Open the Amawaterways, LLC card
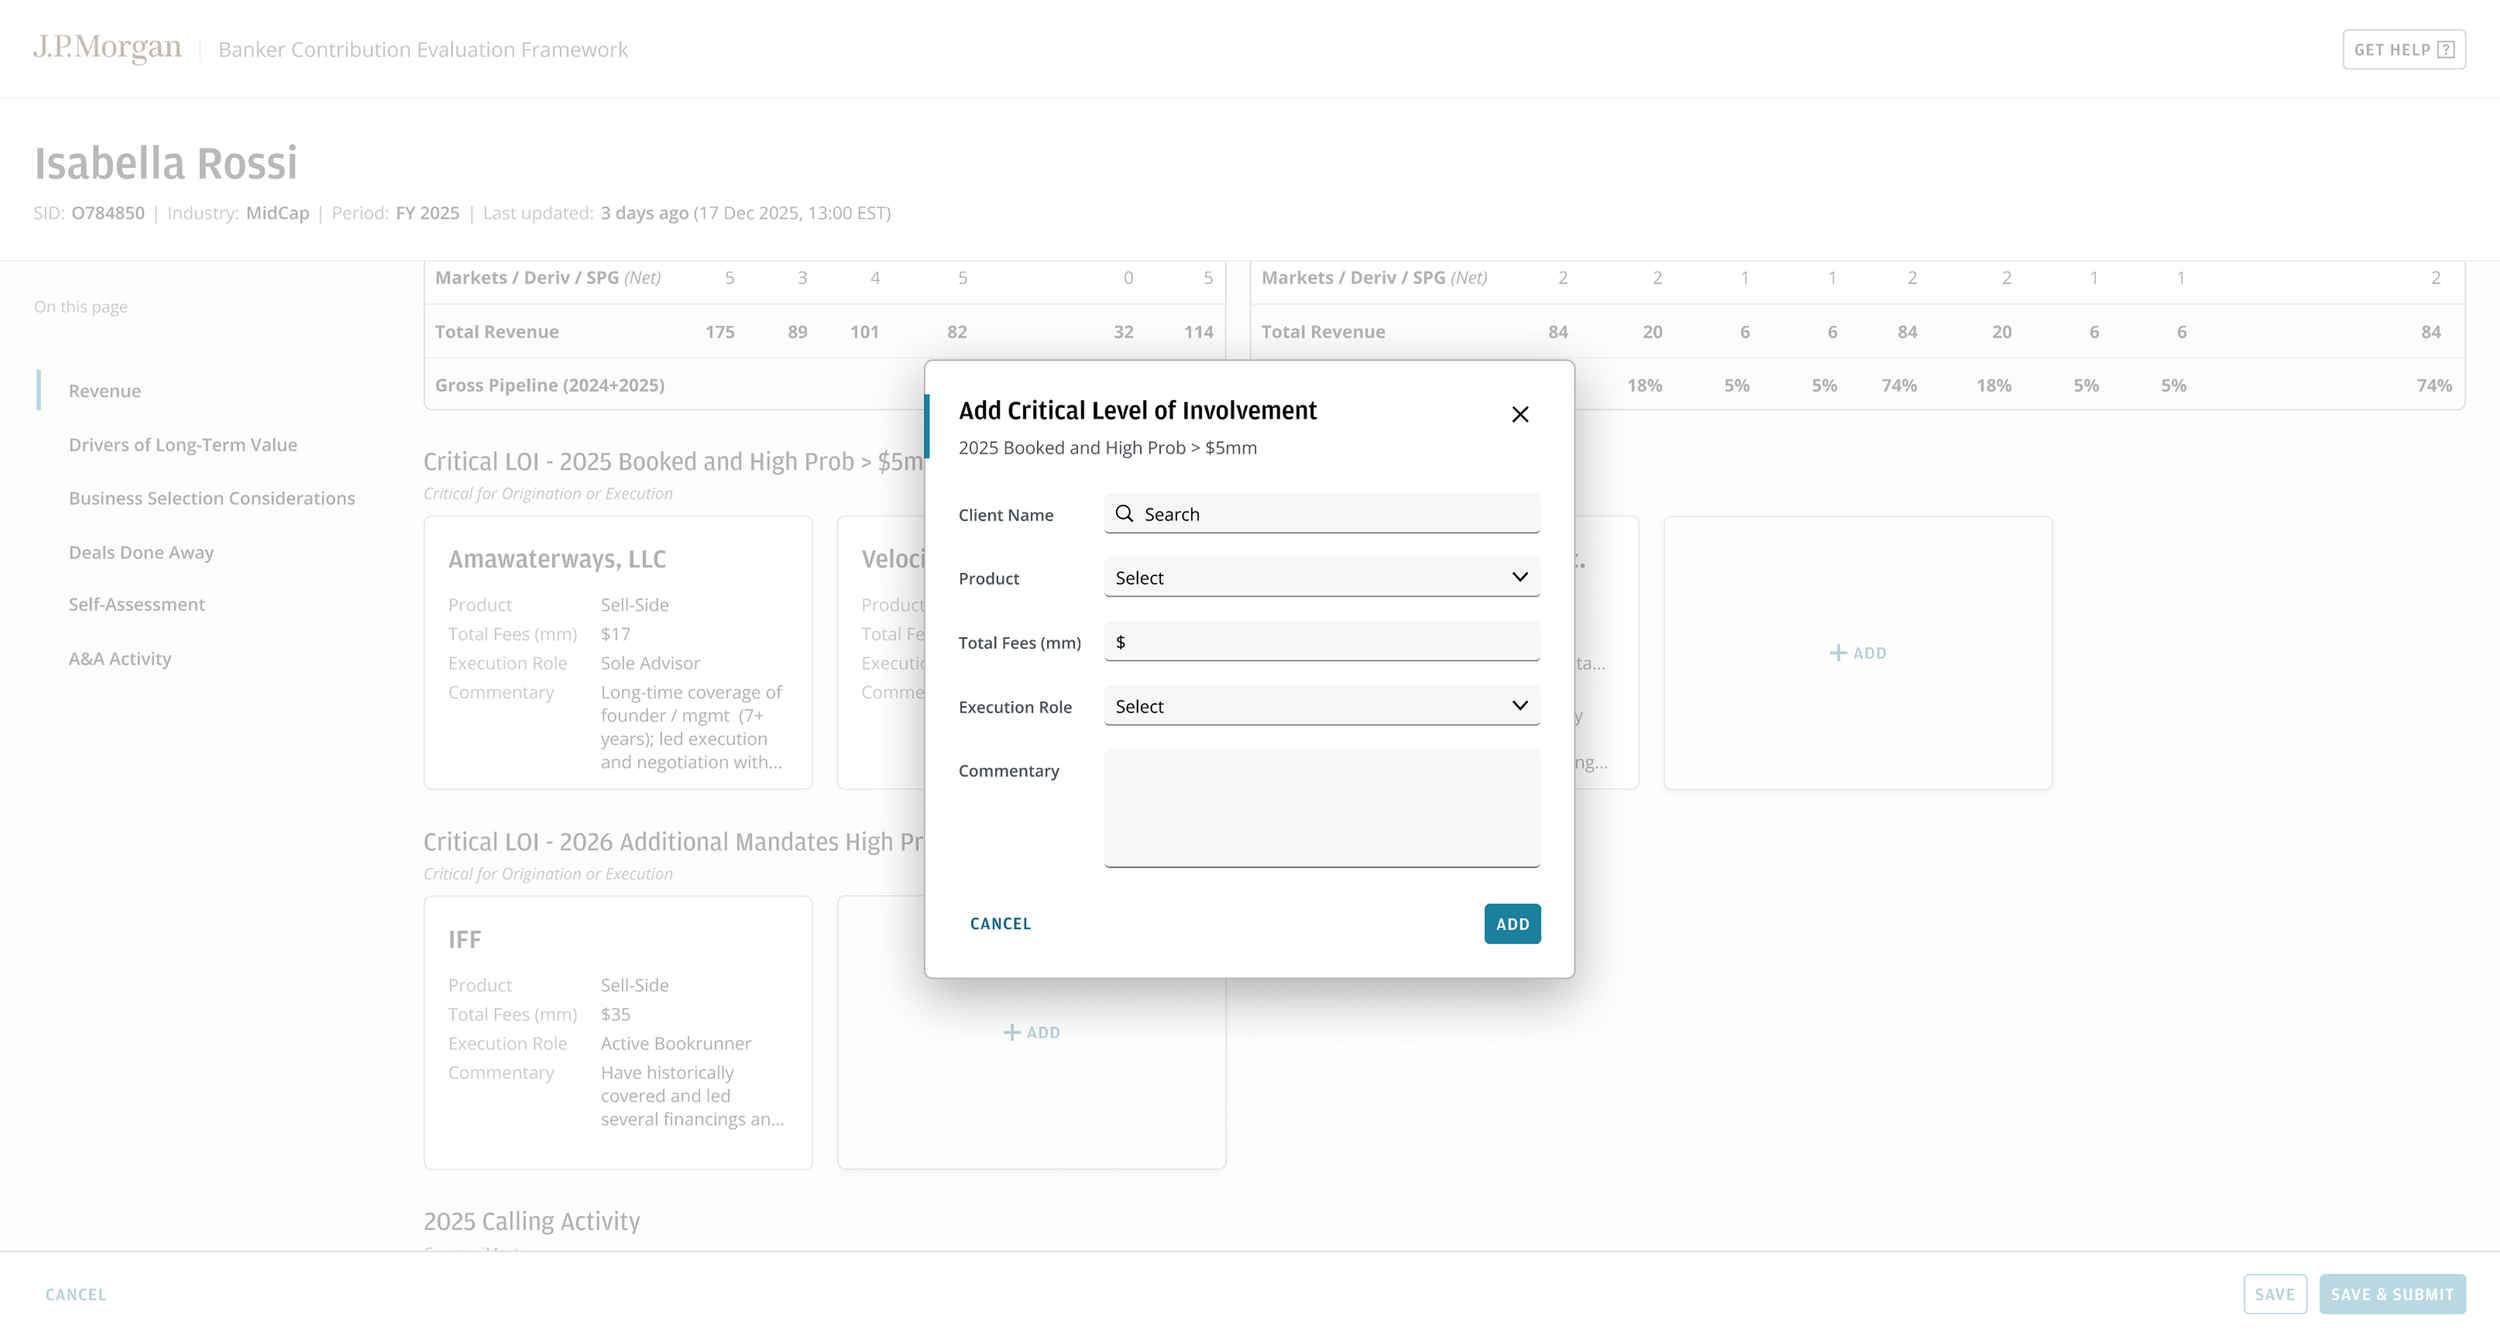 click(x=618, y=653)
